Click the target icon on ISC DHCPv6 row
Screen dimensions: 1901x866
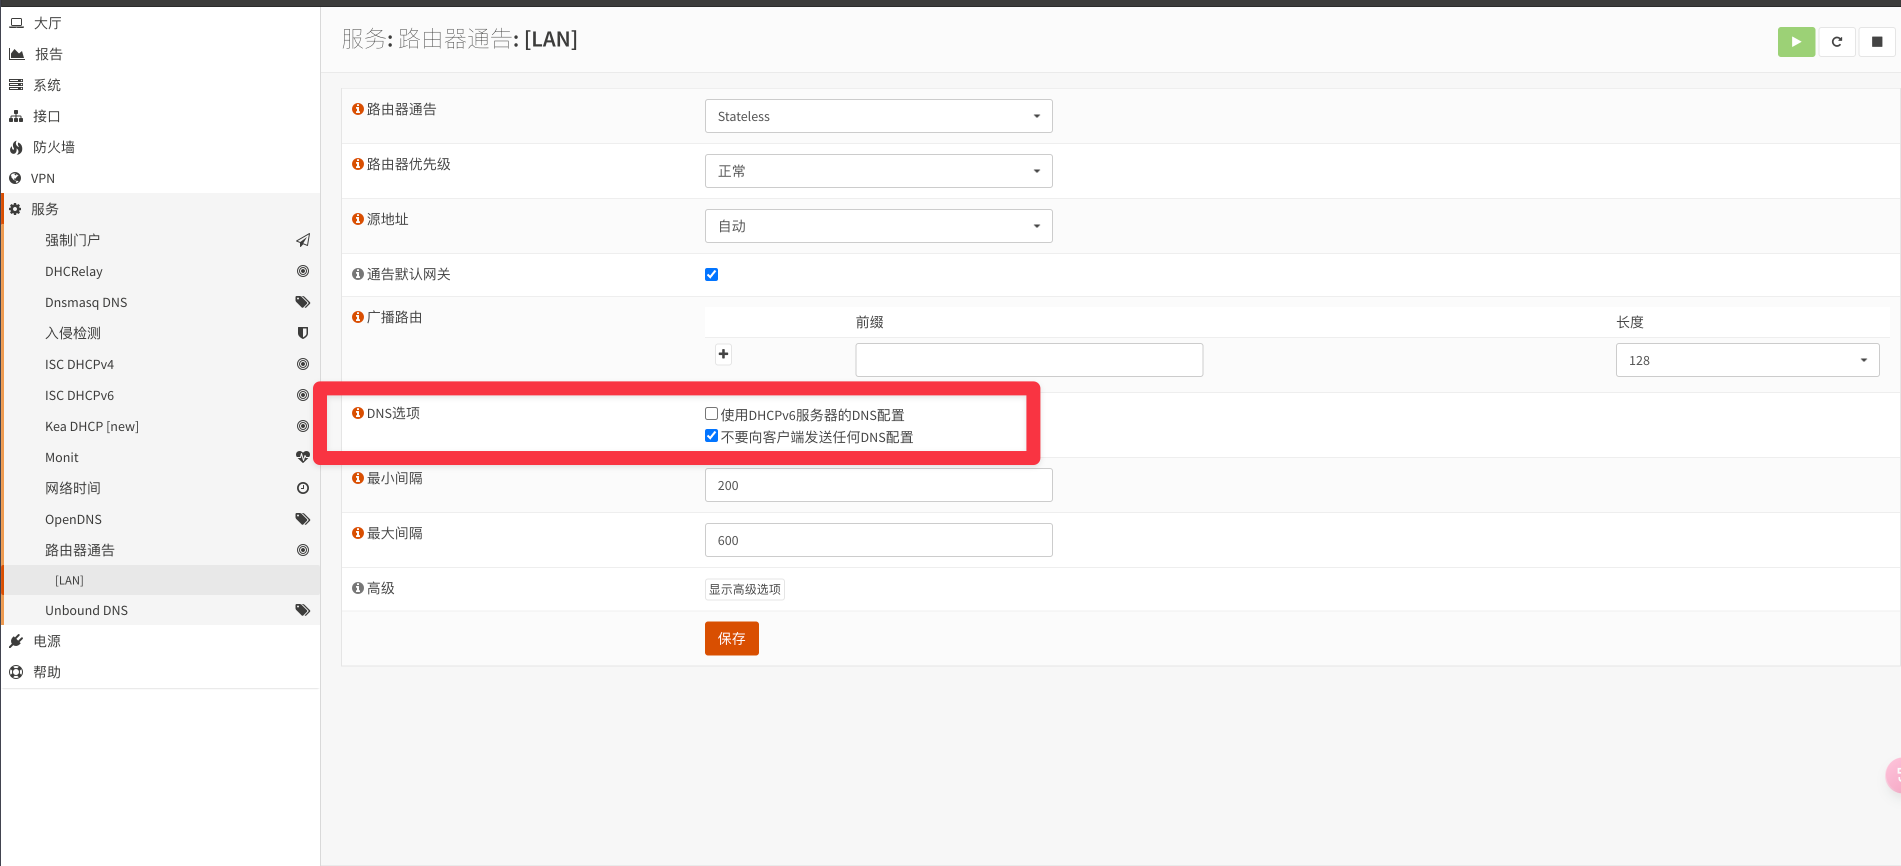click(x=303, y=395)
